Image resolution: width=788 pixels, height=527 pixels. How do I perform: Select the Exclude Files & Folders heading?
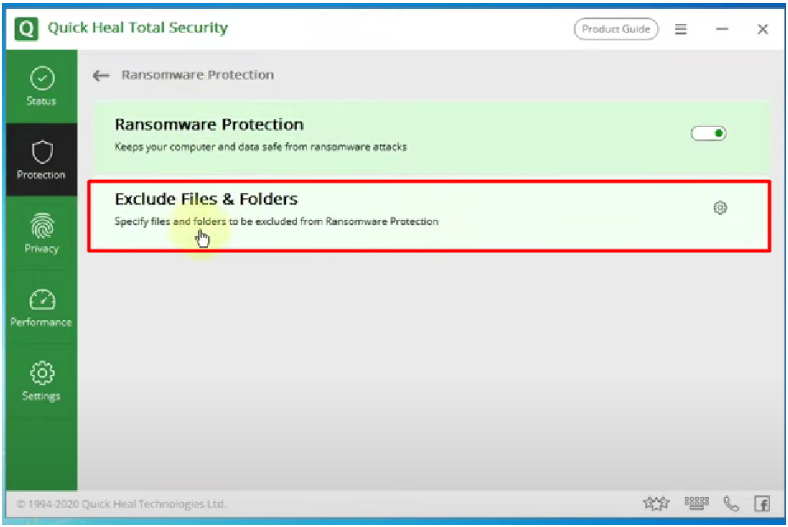[206, 199]
